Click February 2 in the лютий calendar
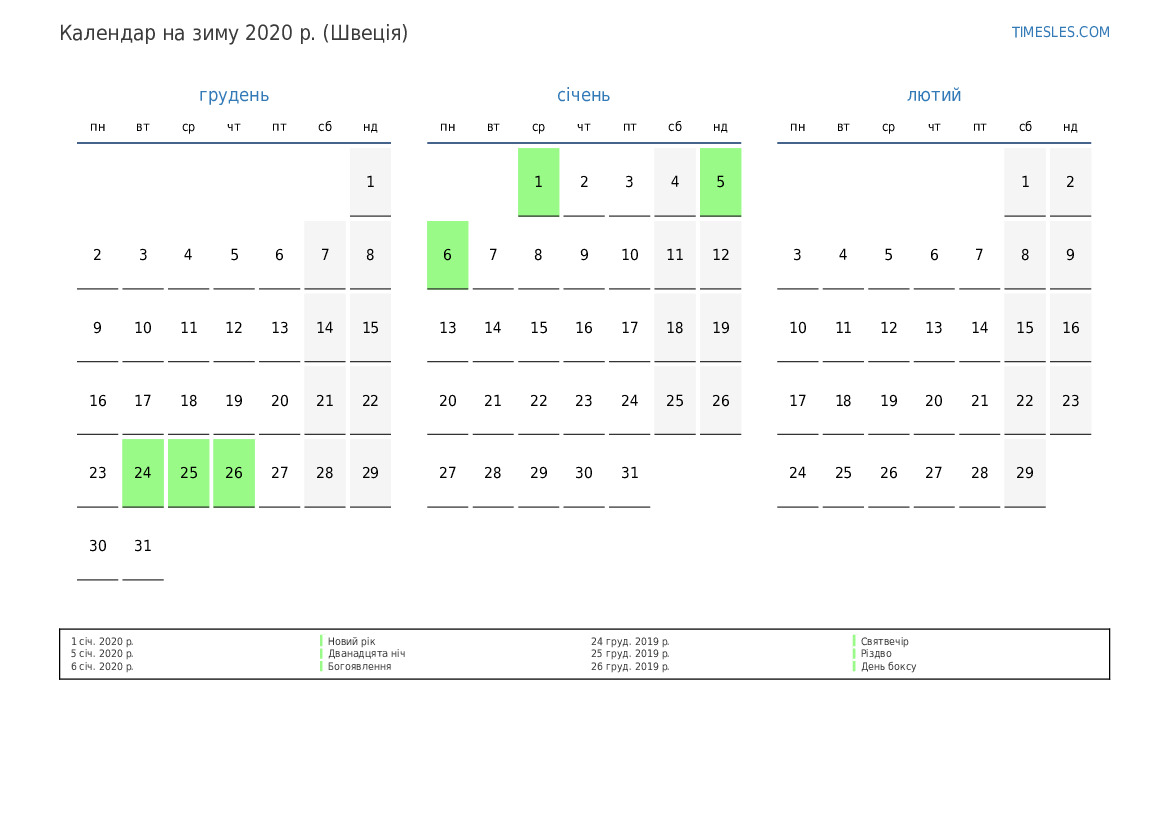 pos(1071,182)
